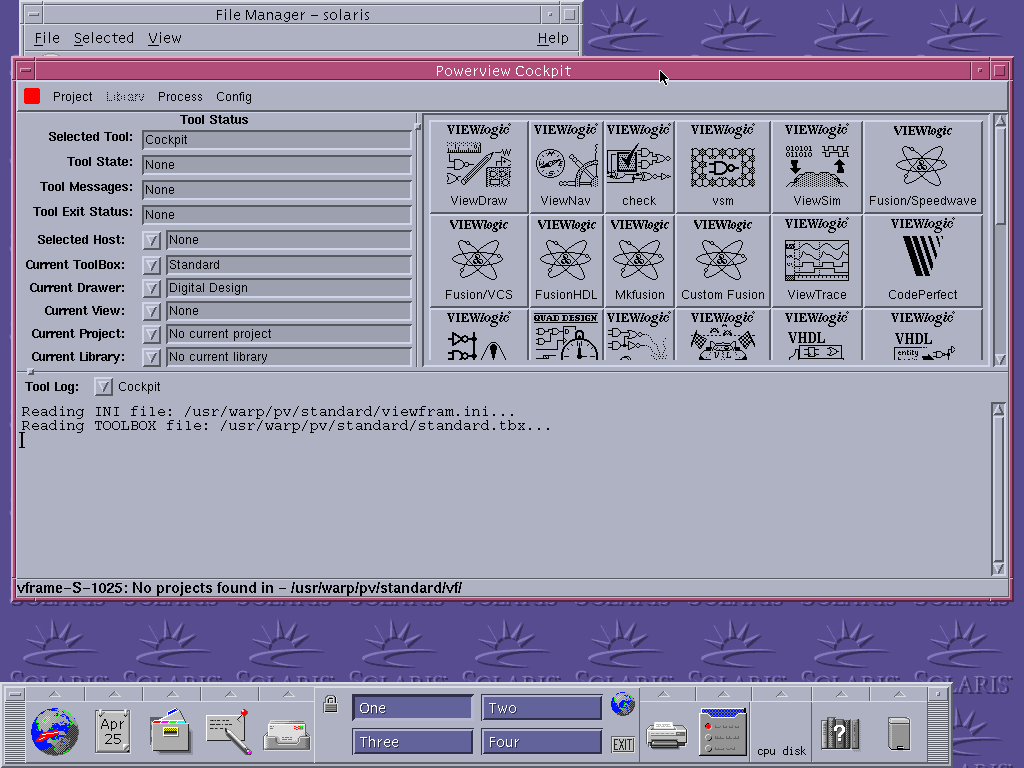Switch to workspace Two

click(x=541, y=708)
